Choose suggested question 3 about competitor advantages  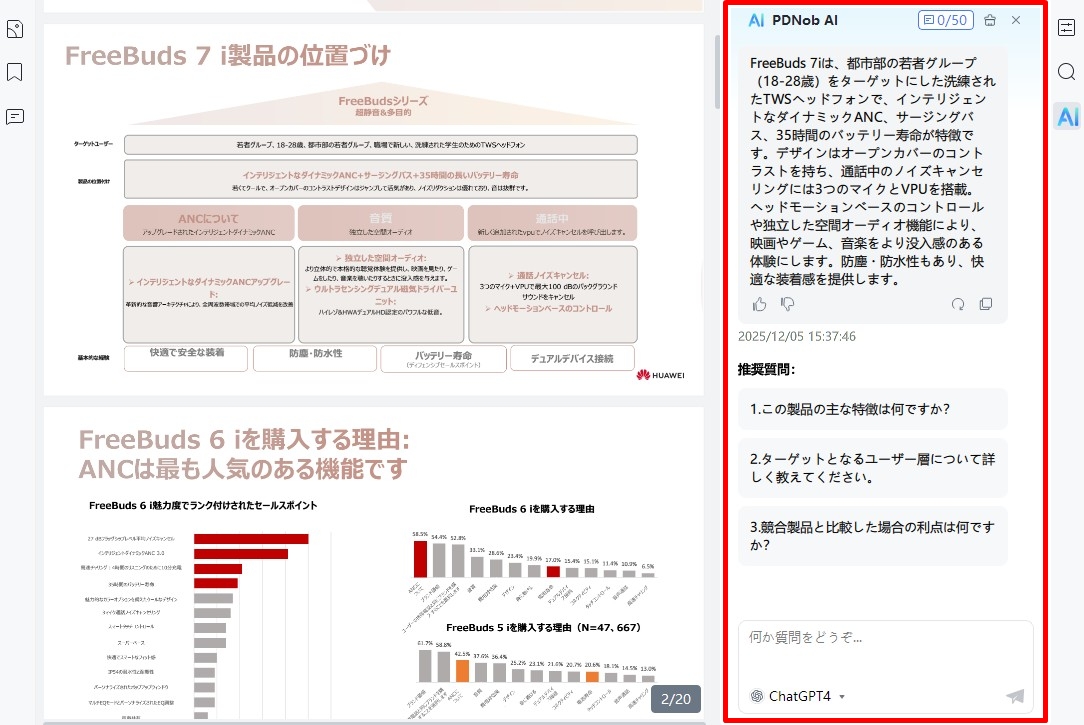tap(872, 536)
